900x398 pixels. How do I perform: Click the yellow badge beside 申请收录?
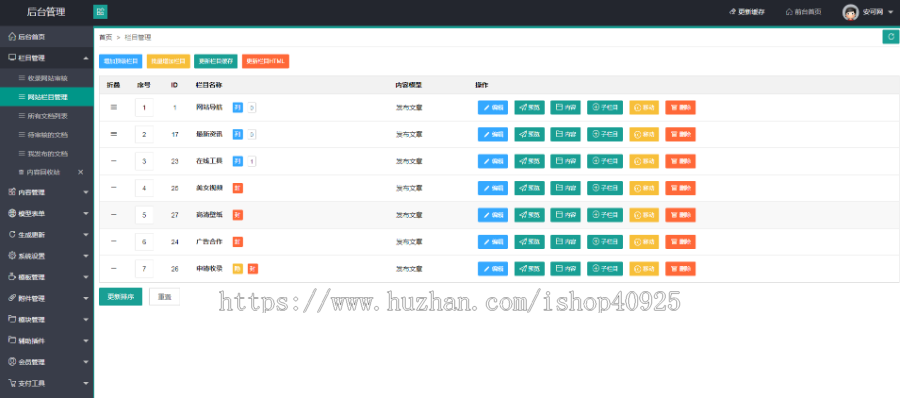(238, 269)
